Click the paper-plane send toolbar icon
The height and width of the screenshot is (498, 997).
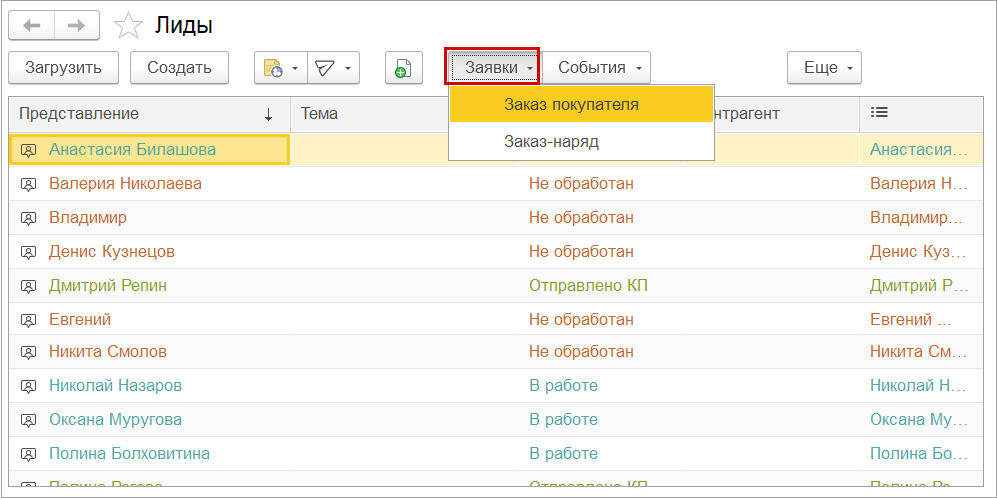pos(325,68)
